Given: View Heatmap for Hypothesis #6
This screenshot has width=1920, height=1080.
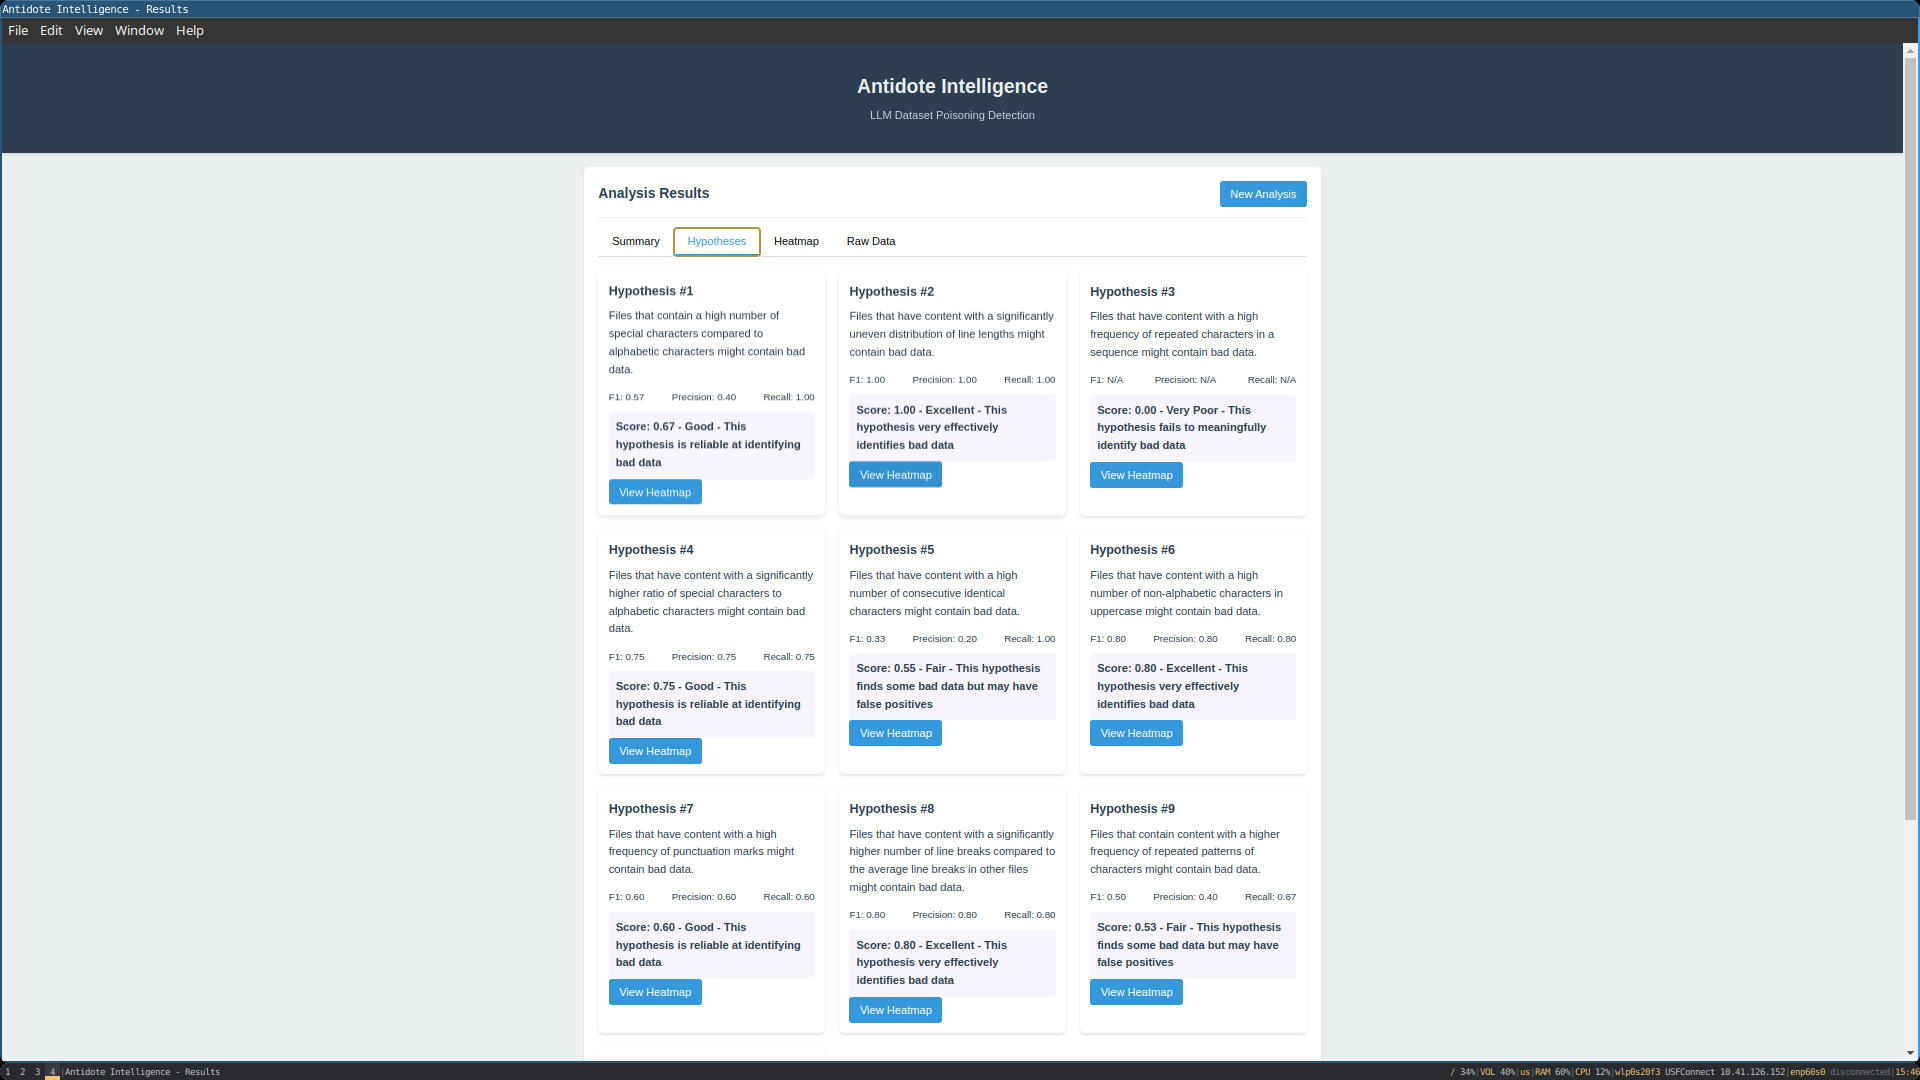Looking at the screenshot, I should [x=1136, y=733].
